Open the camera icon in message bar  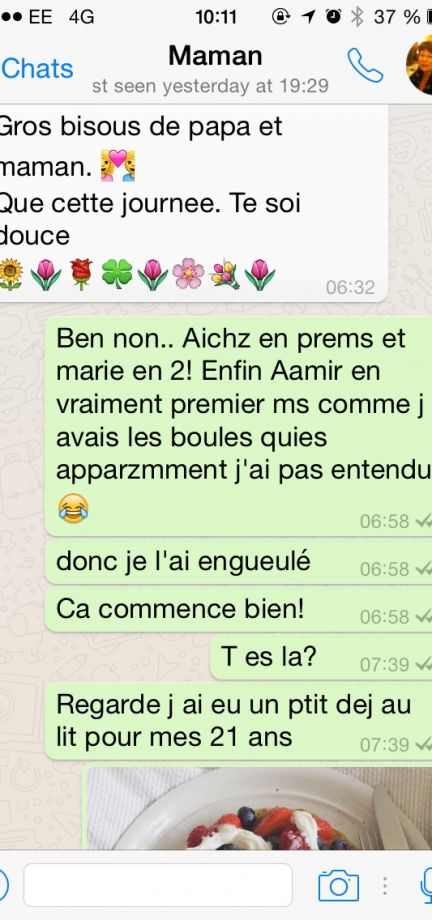[338, 885]
